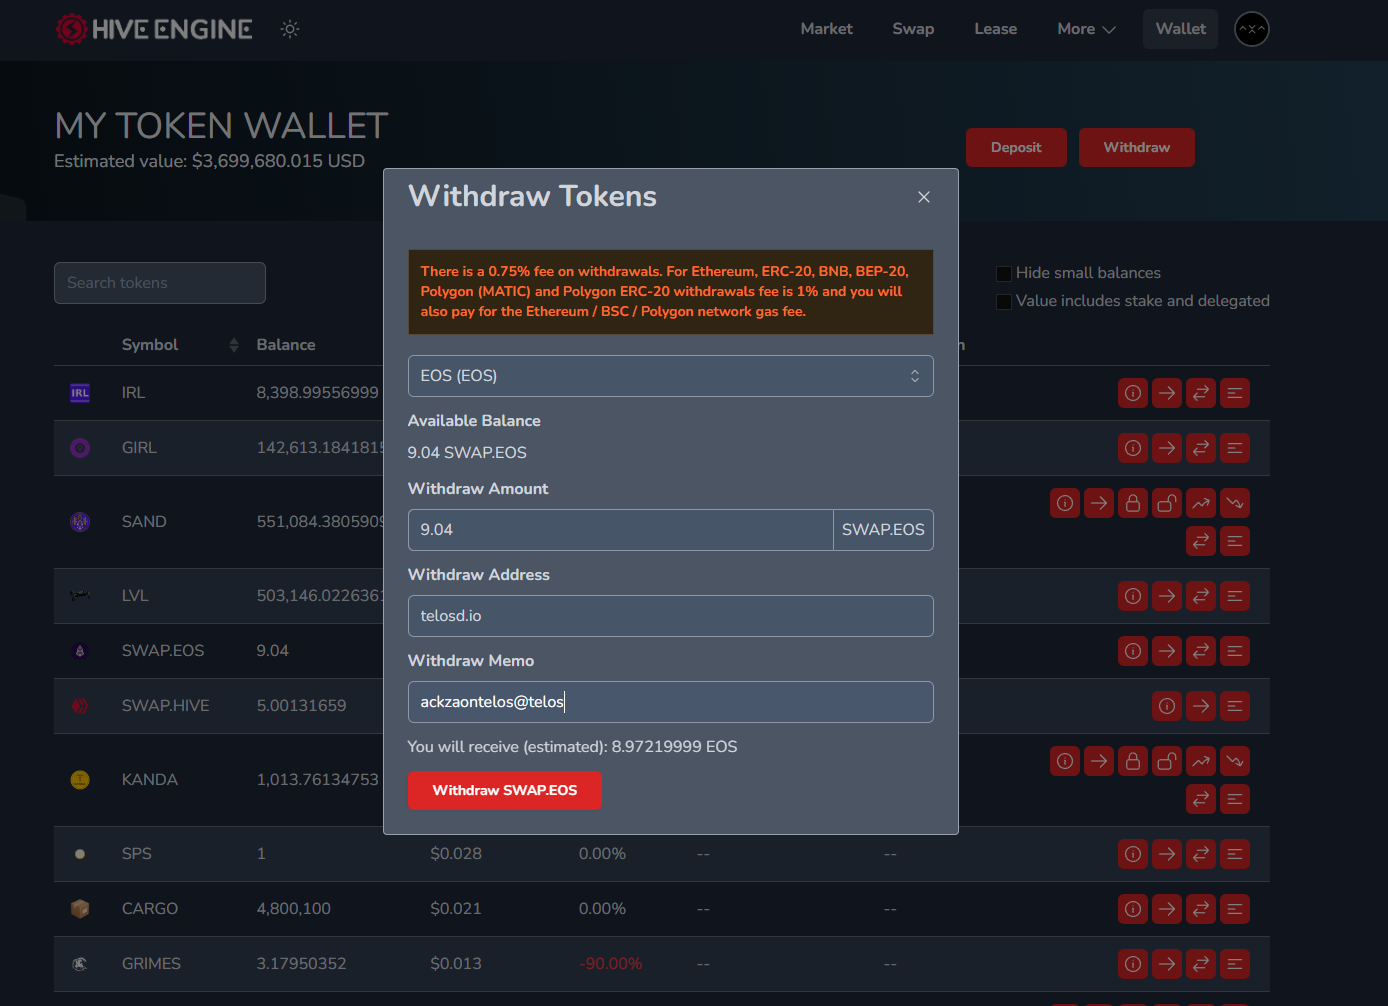Click the Withdraw button in the wallet header
This screenshot has height=1006, width=1388.
click(1137, 147)
